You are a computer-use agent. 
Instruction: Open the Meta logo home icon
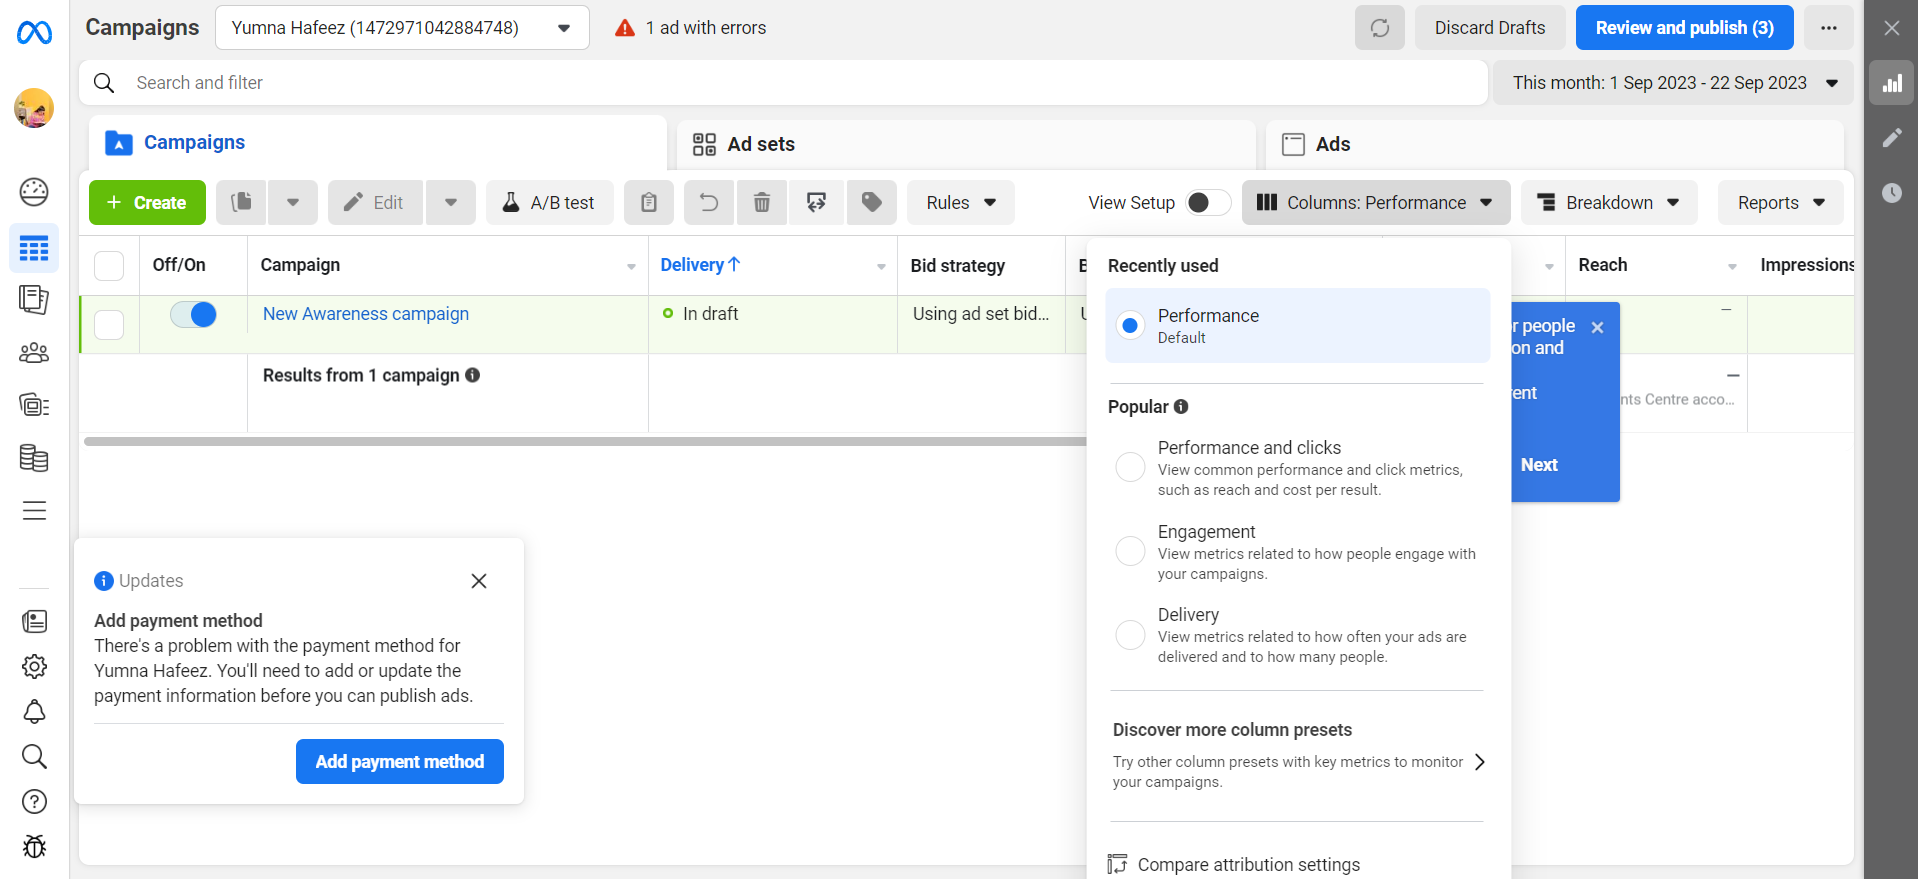34,33
